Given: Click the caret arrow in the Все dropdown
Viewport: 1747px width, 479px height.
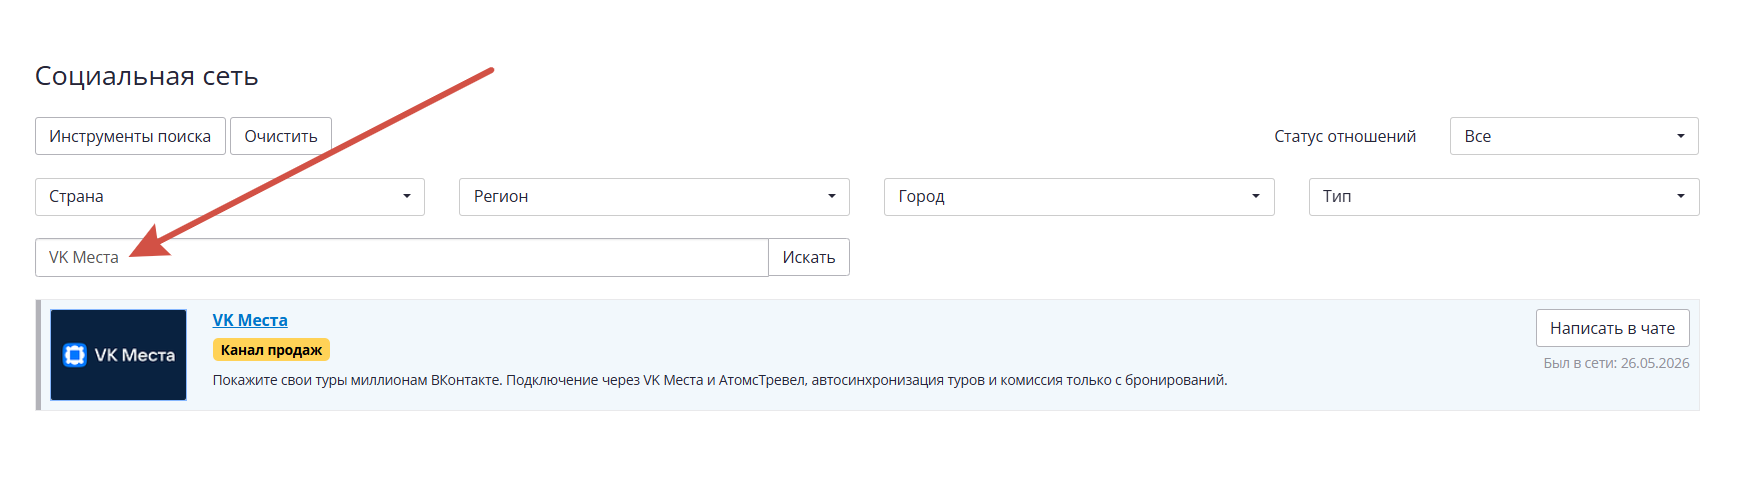Looking at the screenshot, I should coord(1681,136).
